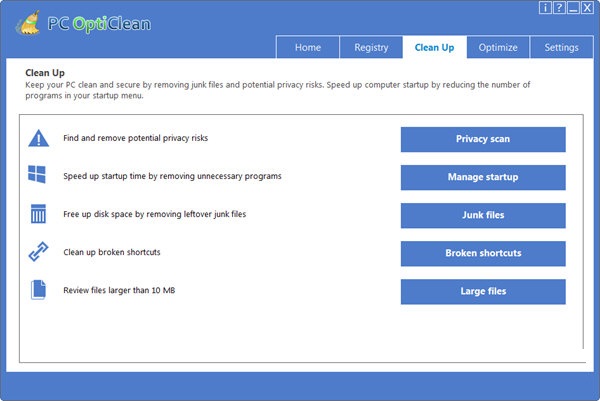The width and height of the screenshot is (600, 401).
Task: Click 'Speed up startup time by removing unnecessary programs'
Action: click(x=172, y=176)
